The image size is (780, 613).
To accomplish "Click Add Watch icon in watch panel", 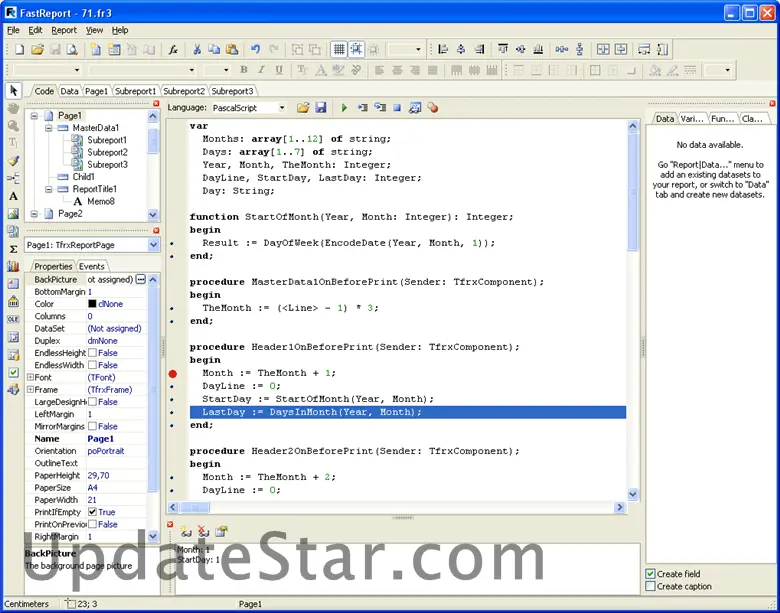I will [187, 532].
